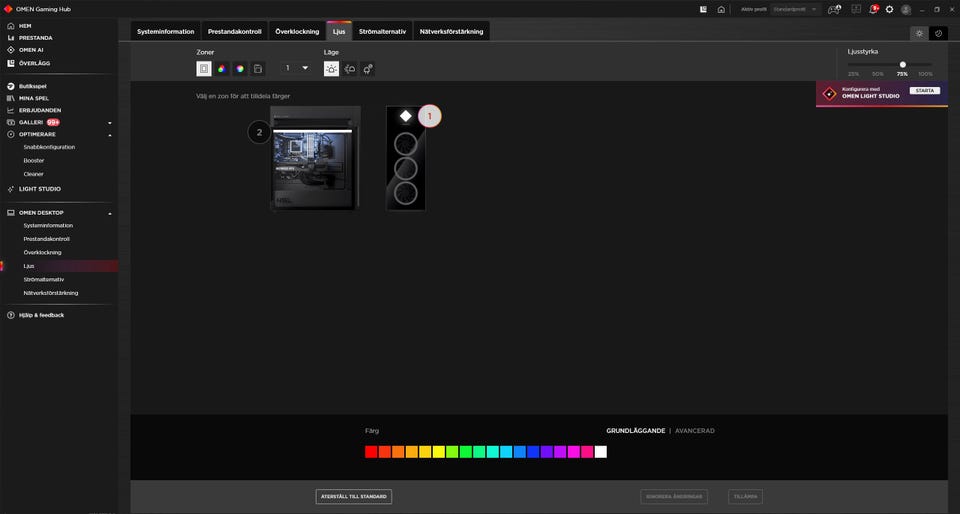960x514 pixels.
Task: Click the gamepad controller icon
Action: point(834,9)
